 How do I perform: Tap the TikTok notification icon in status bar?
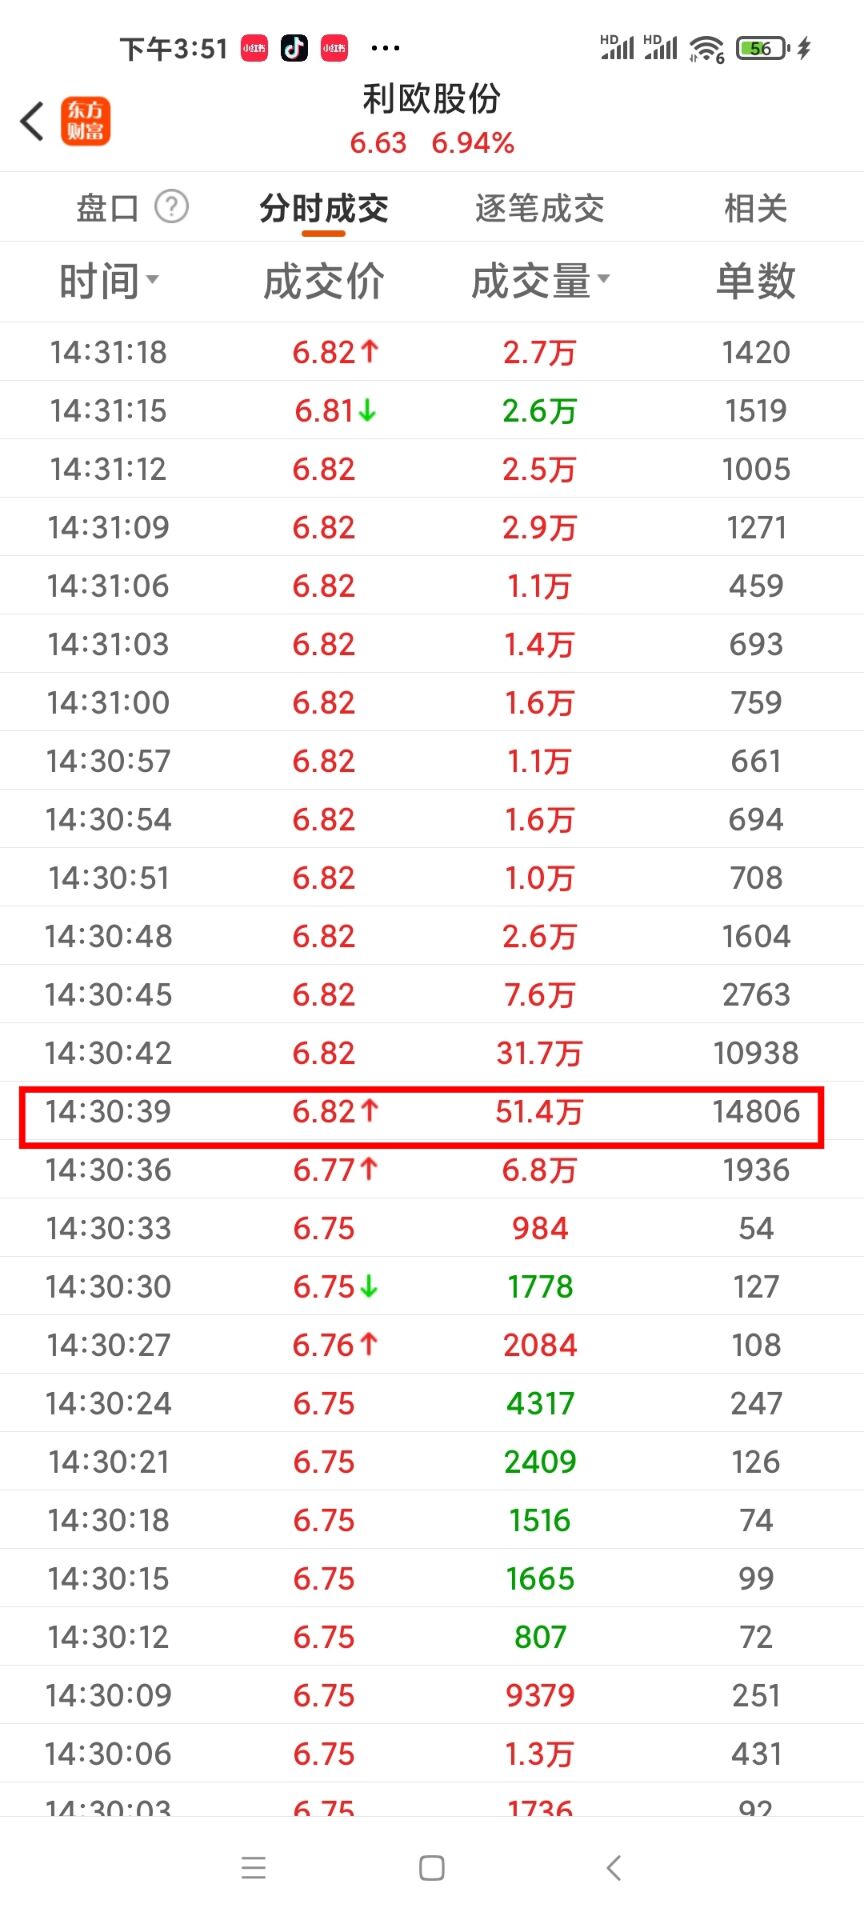294,48
